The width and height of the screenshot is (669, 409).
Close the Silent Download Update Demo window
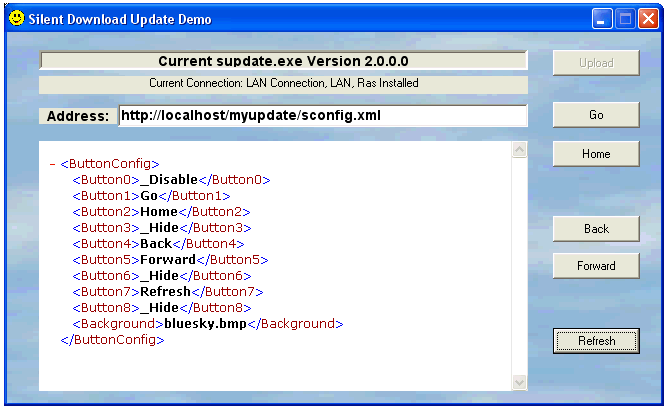coord(647,18)
